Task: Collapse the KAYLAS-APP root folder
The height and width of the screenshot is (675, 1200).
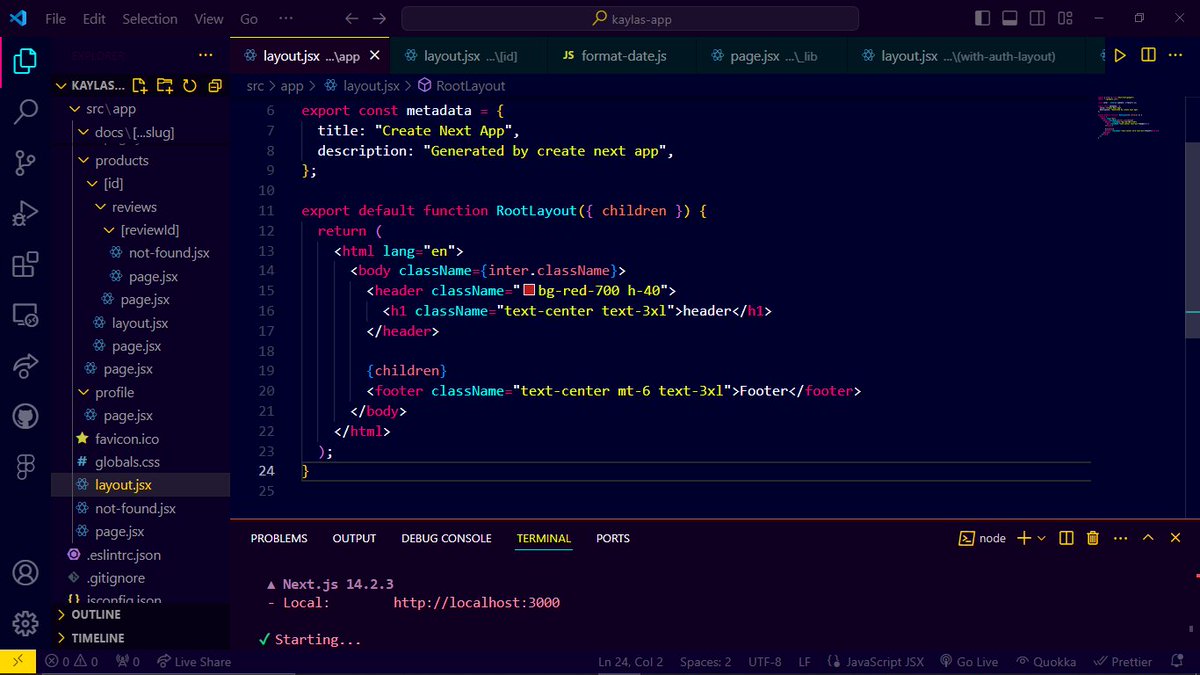Action: (61, 86)
